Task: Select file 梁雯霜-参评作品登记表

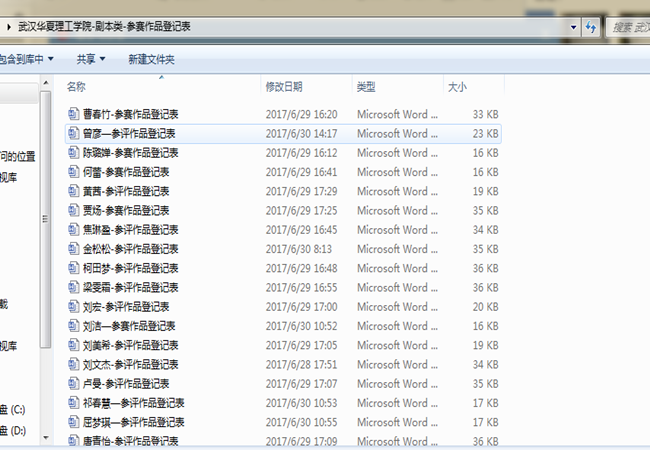Action: (x=130, y=288)
